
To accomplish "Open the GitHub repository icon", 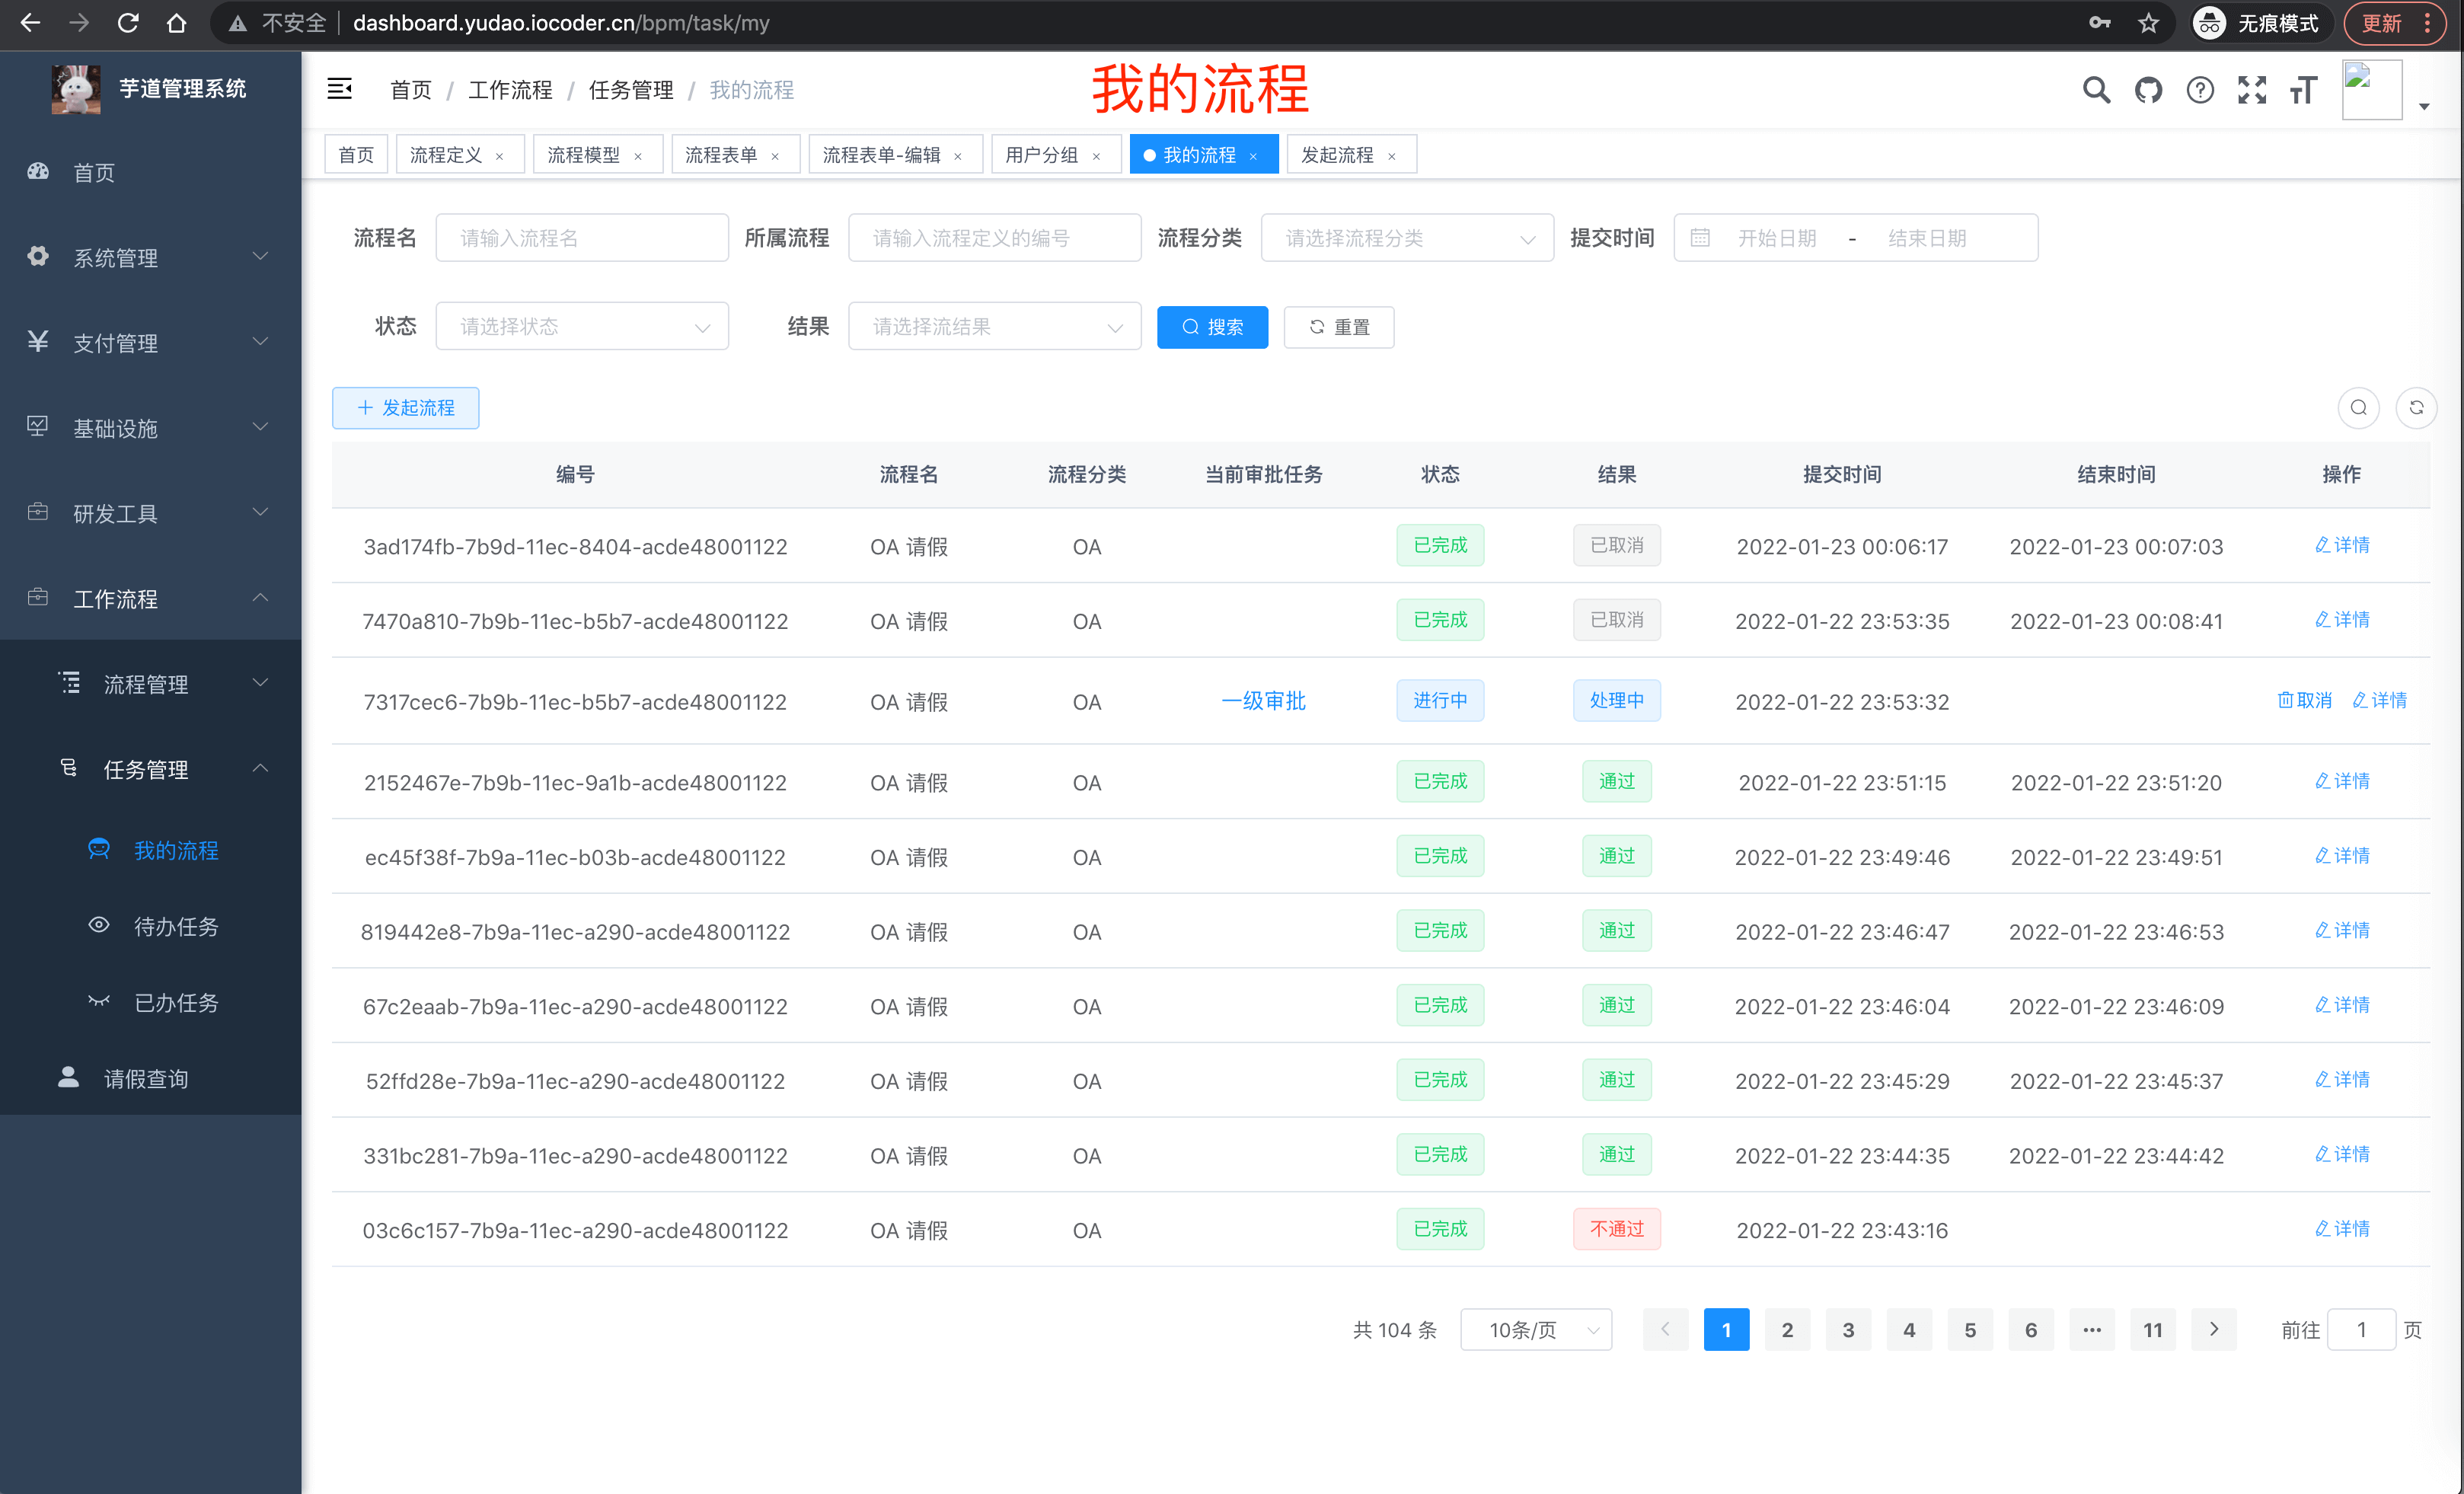I will coord(2148,89).
